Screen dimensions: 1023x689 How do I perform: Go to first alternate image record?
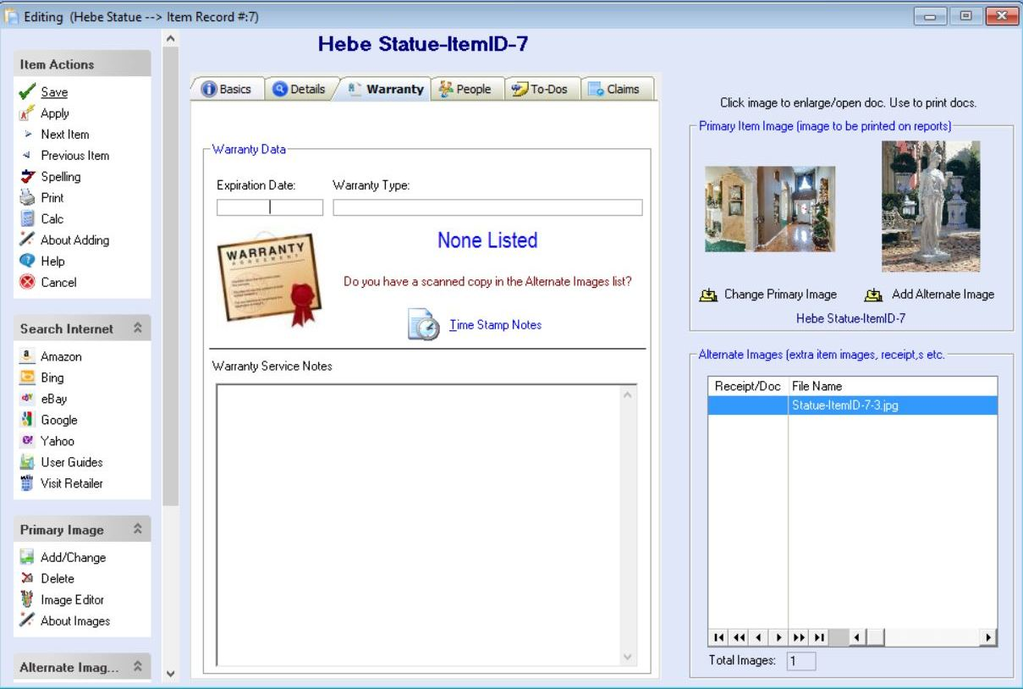[x=718, y=637]
